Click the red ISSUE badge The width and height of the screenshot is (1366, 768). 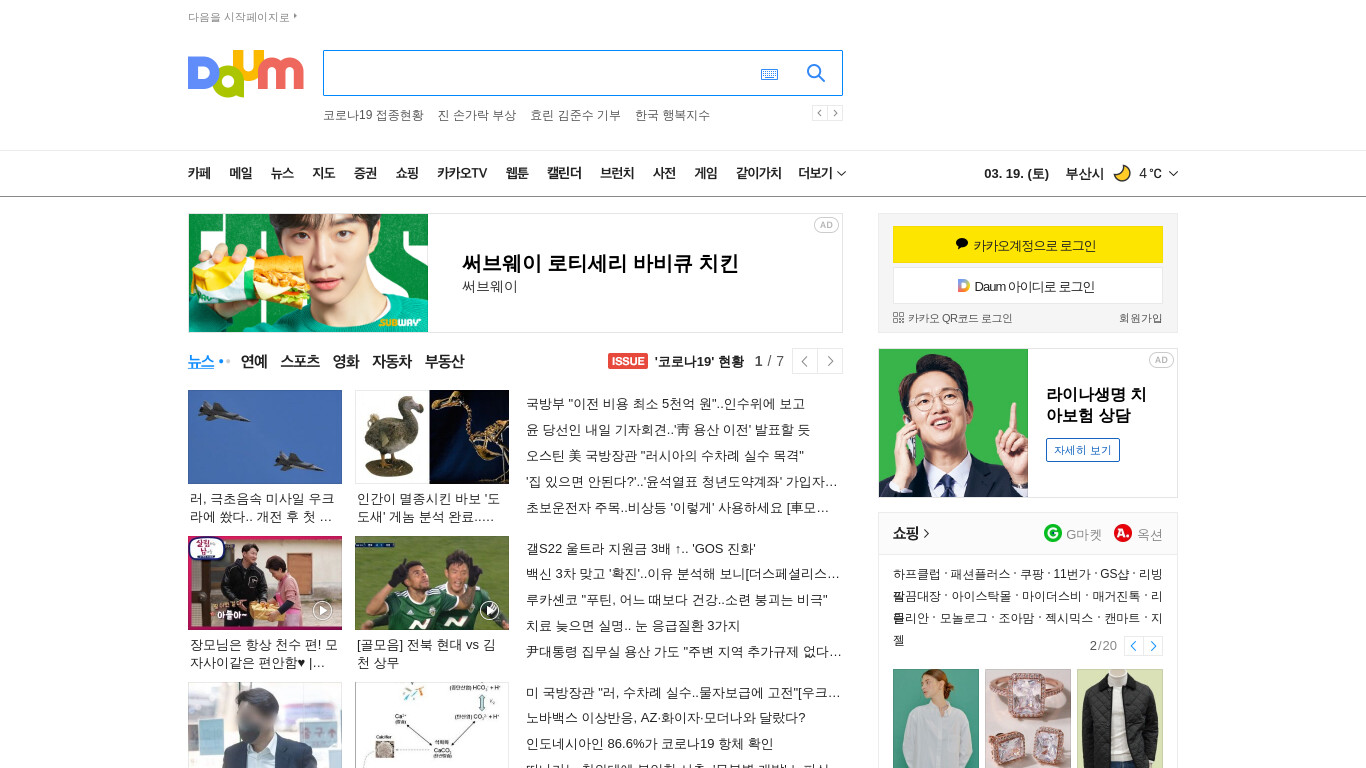[628, 361]
